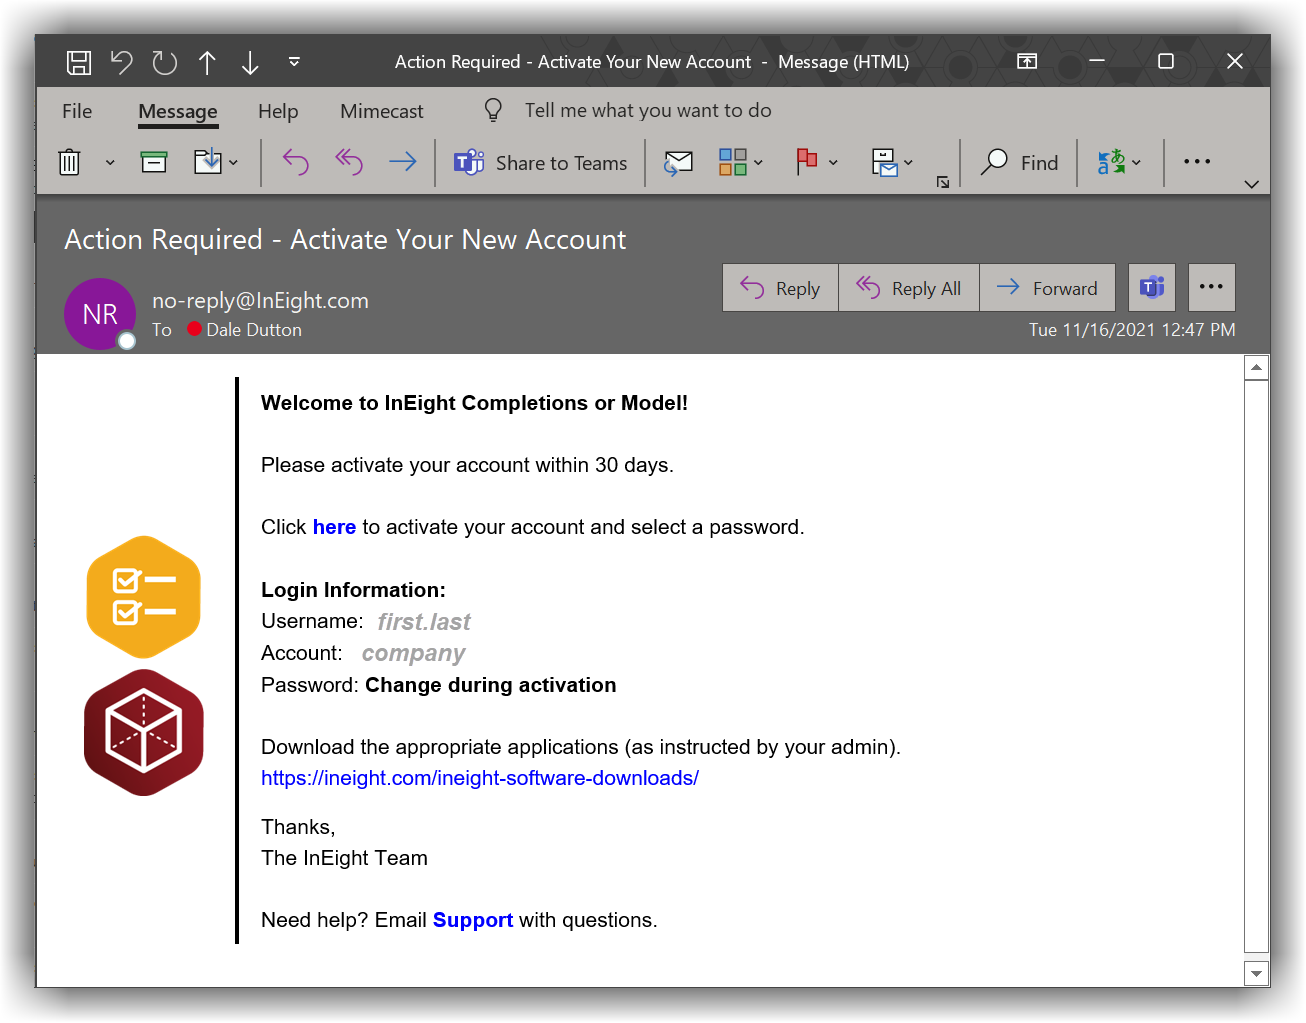1306x1023 pixels.
Task: Maximize the message window
Action: point(1166,62)
